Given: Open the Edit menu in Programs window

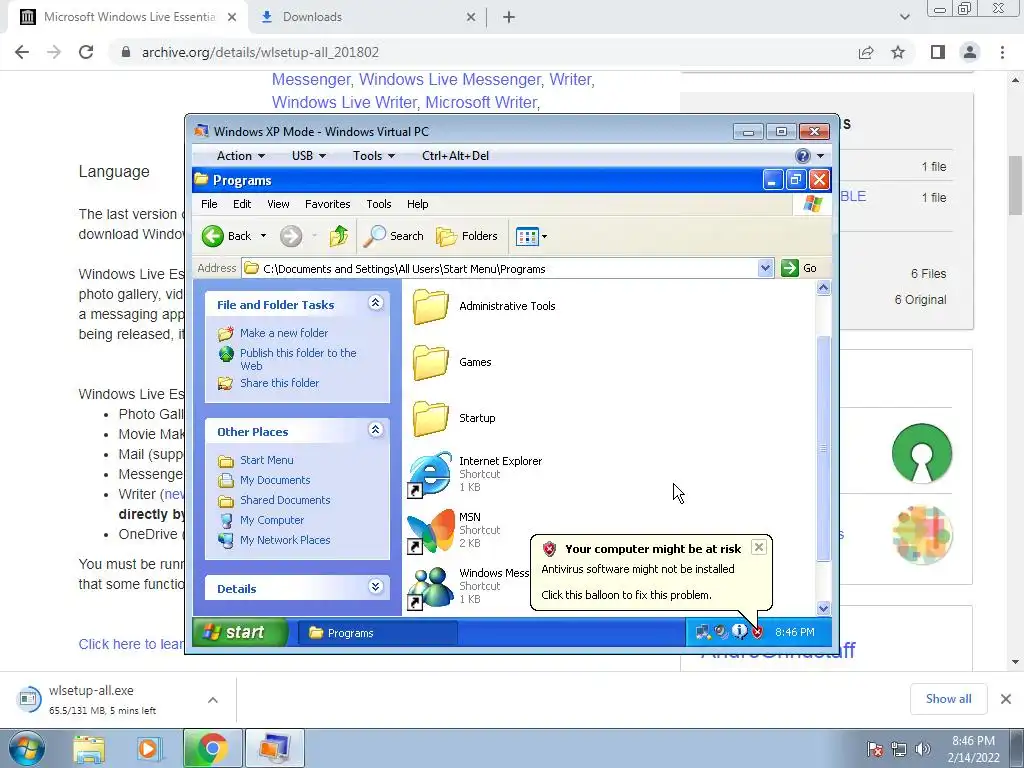Looking at the screenshot, I should click(242, 204).
